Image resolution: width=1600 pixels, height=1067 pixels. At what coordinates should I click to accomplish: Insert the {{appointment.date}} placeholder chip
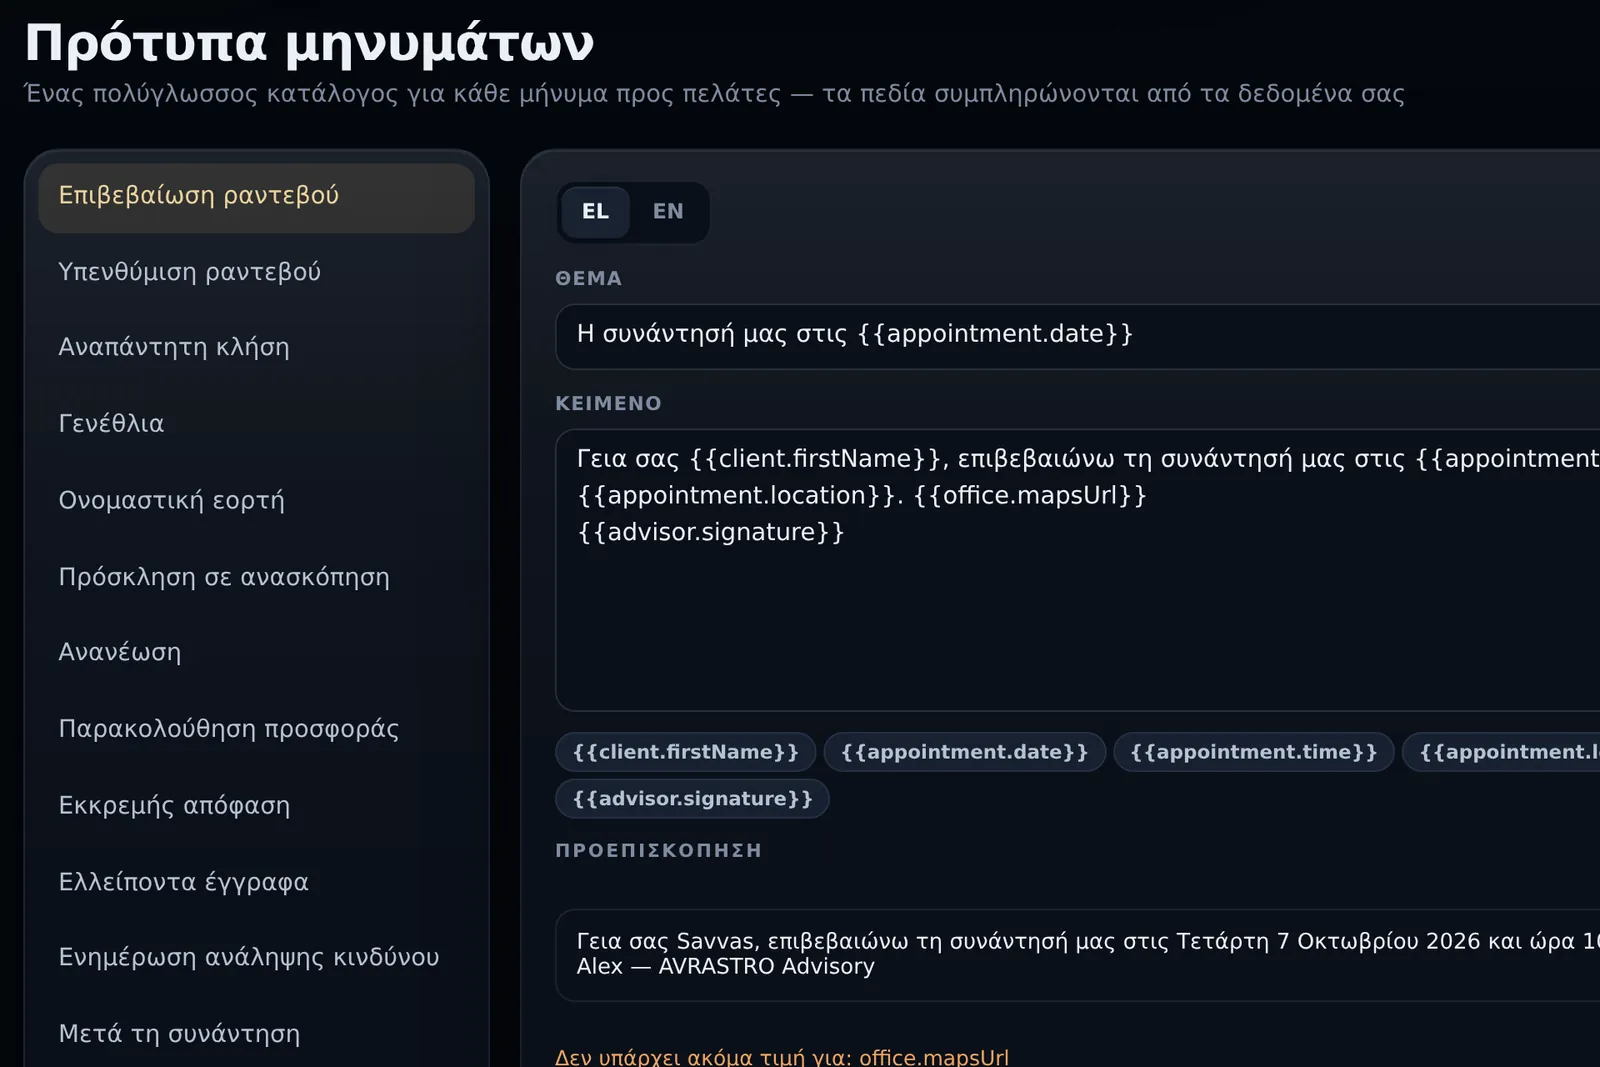point(964,752)
